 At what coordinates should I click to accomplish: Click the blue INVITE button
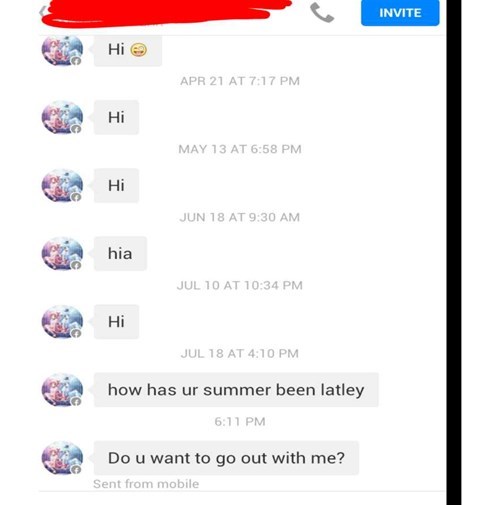[x=400, y=13]
